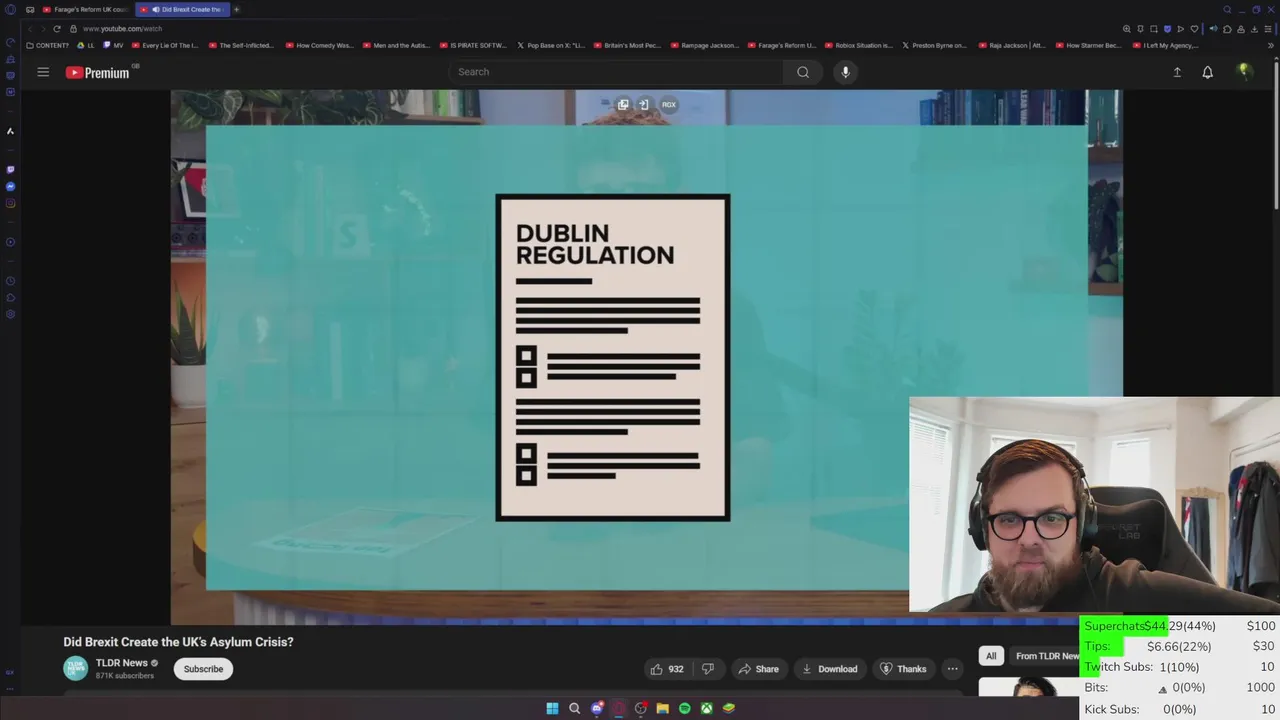Open the account avatar menu
The image size is (1280, 720).
(x=1244, y=71)
